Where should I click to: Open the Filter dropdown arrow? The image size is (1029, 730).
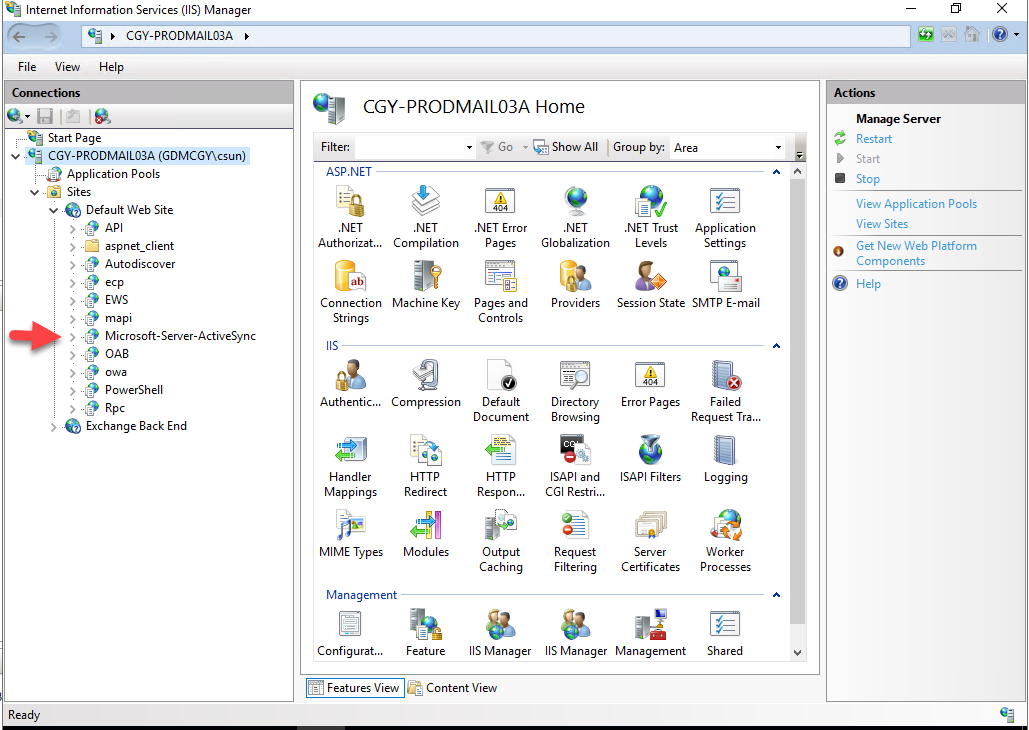click(469, 148)
